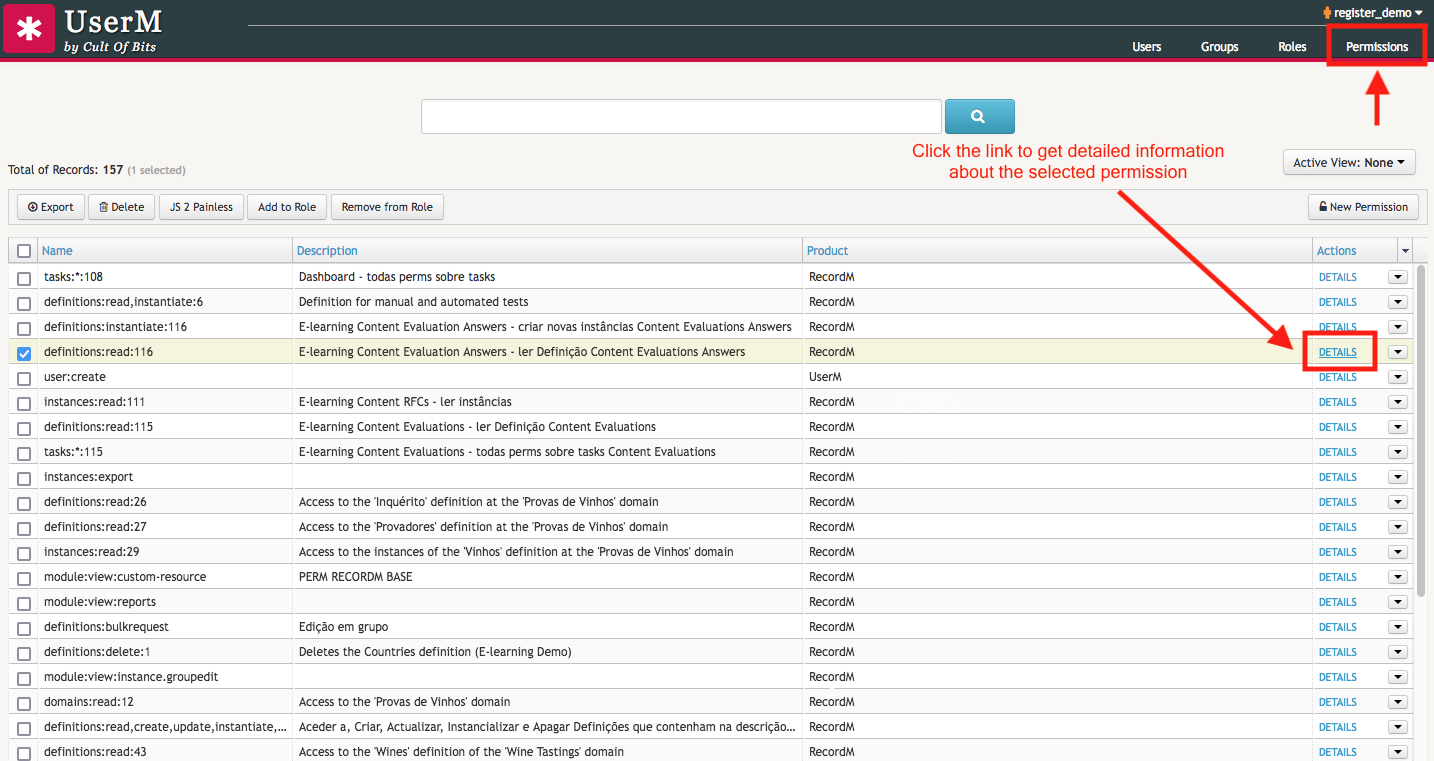
Task: Open the column options arrow next to Actions
Action: click(1405, 251)
